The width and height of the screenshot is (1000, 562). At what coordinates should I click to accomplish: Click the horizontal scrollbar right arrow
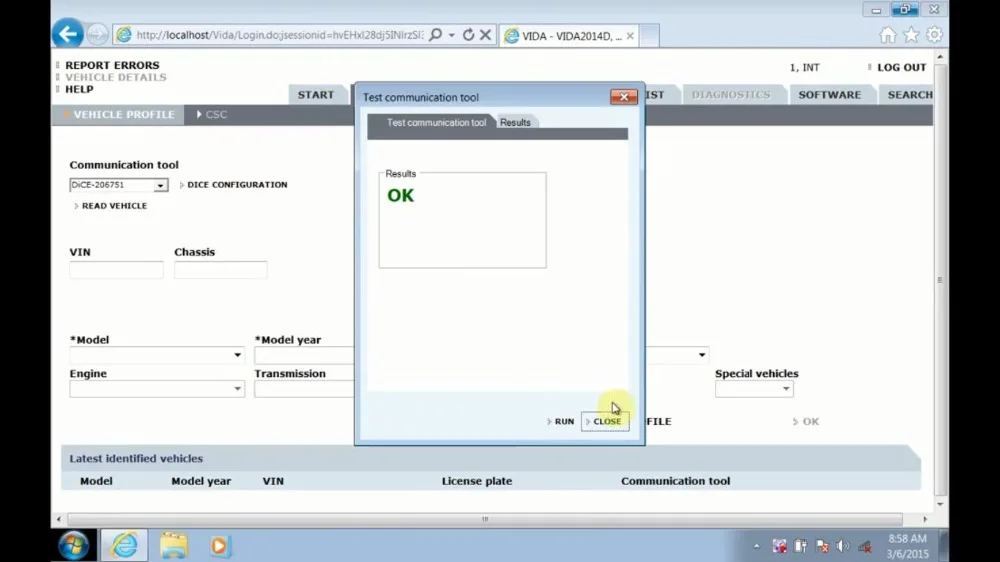pos(925,519)
